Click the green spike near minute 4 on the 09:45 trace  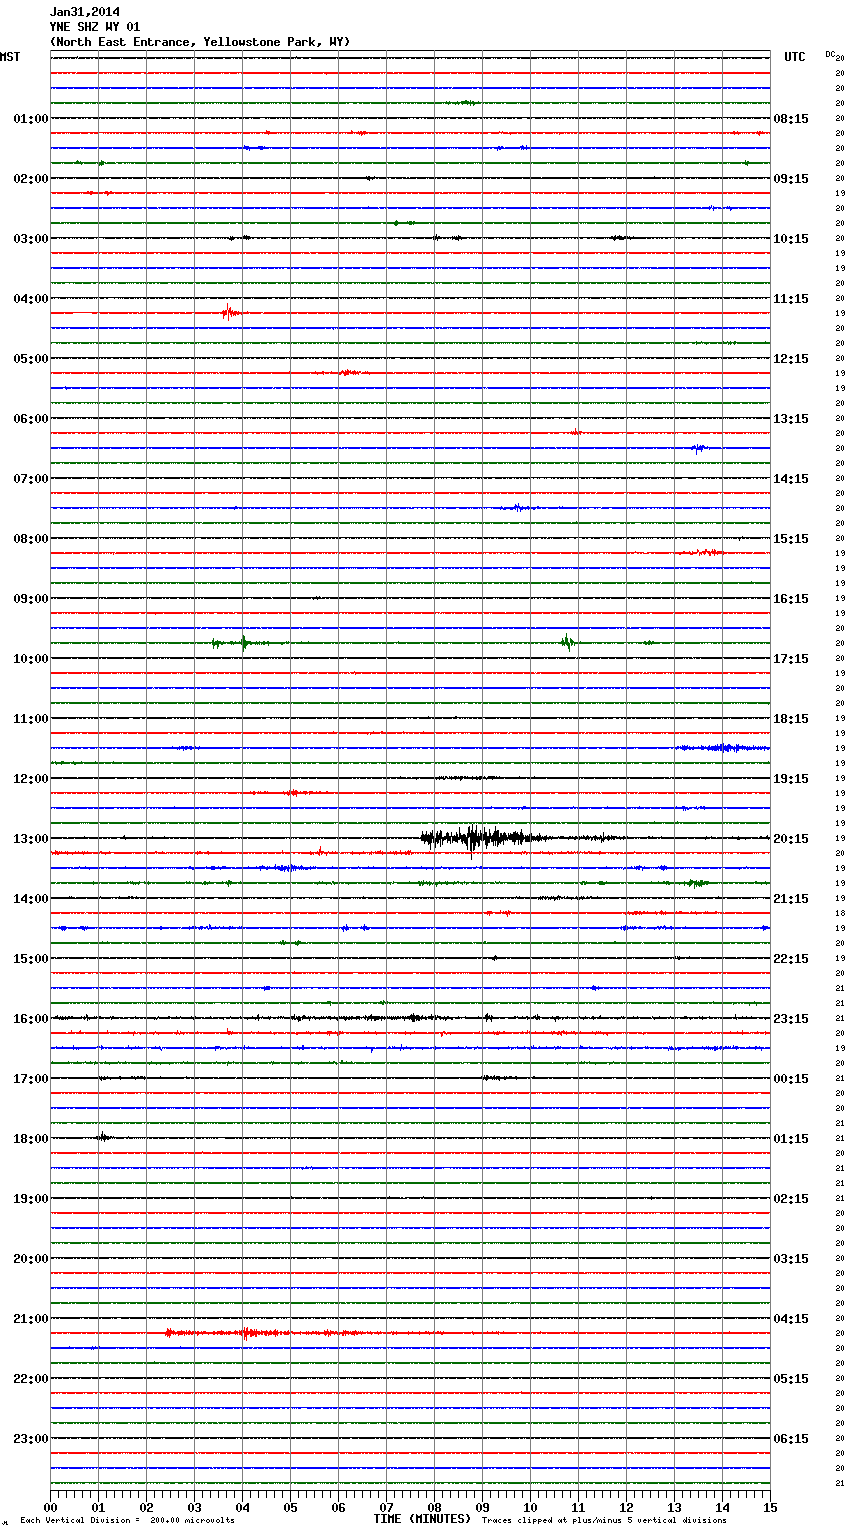pyautogui.click(x=243, y=642)
